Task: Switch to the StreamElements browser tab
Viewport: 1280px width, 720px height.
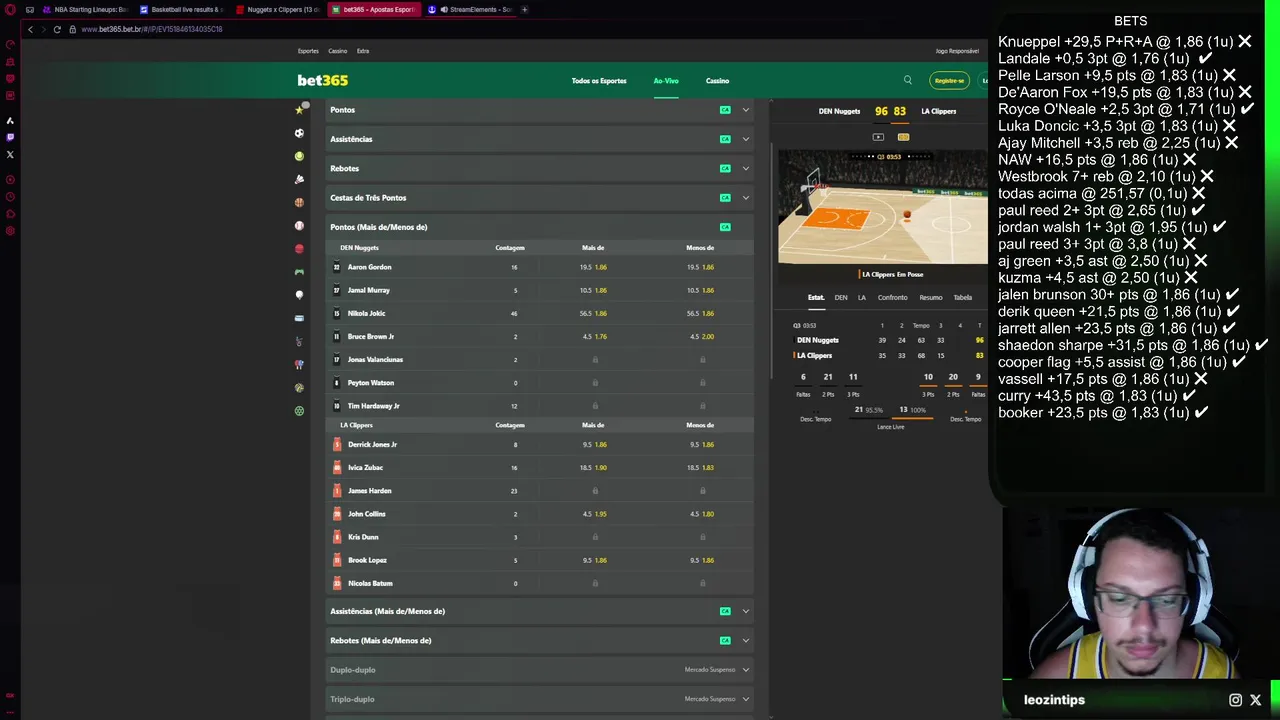Action: coord(470,9)
